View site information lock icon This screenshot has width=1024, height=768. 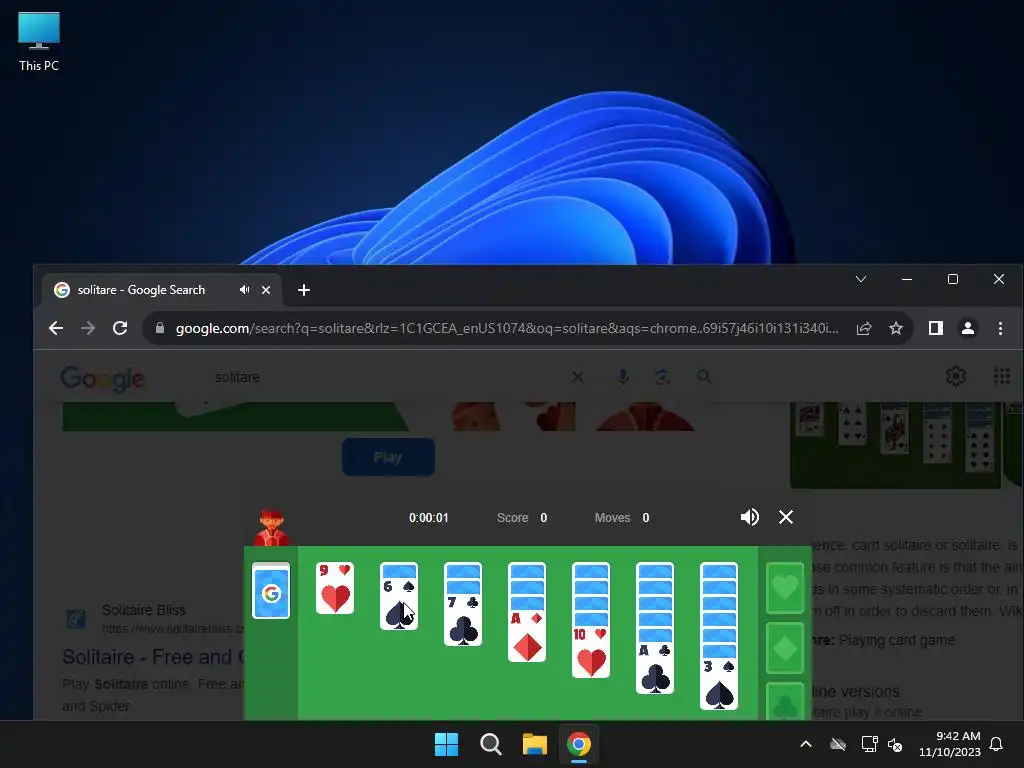pyautogui.click(x=159, y=328)
